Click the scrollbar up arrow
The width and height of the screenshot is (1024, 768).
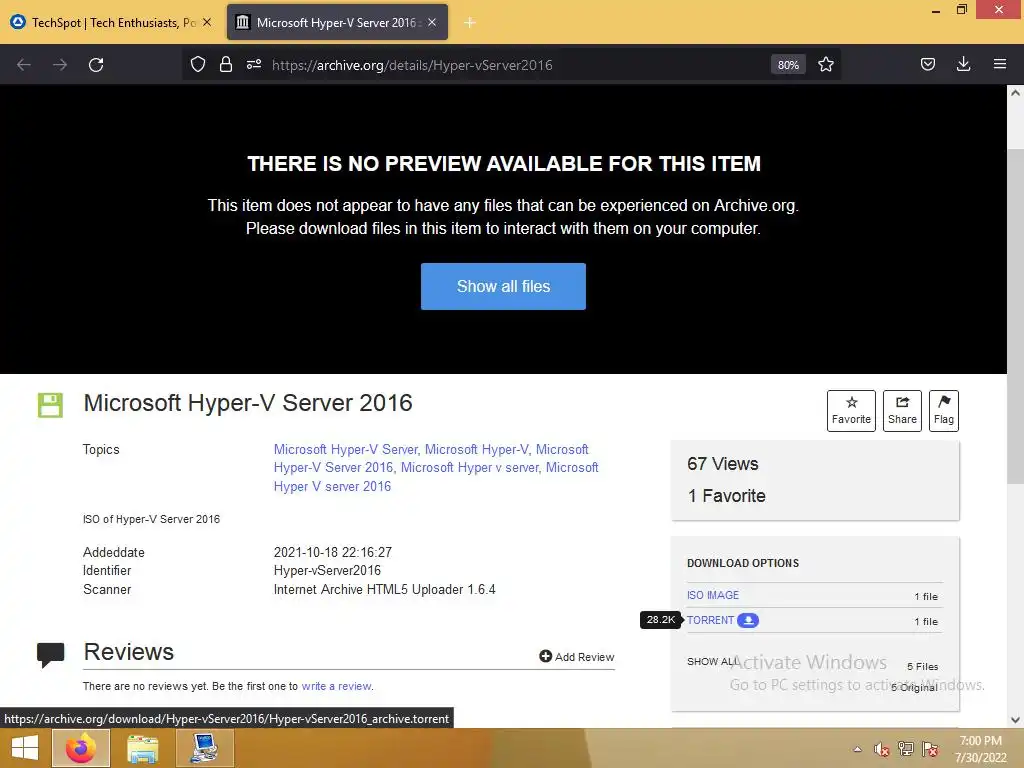[x=1015, y=93]
